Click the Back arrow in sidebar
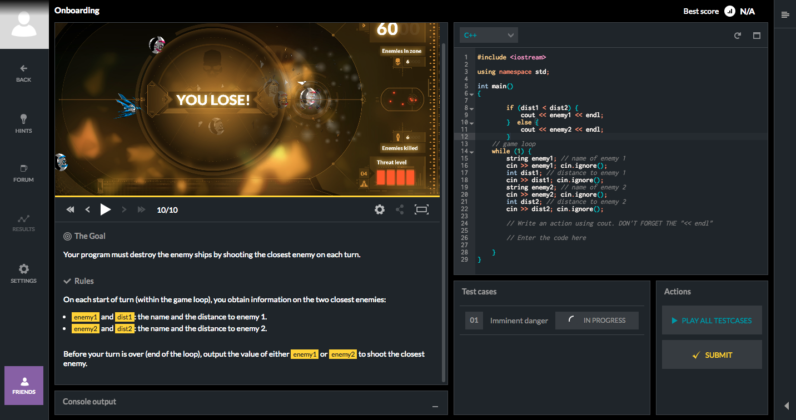Screen dimensions: 796x420 [23, 72]
